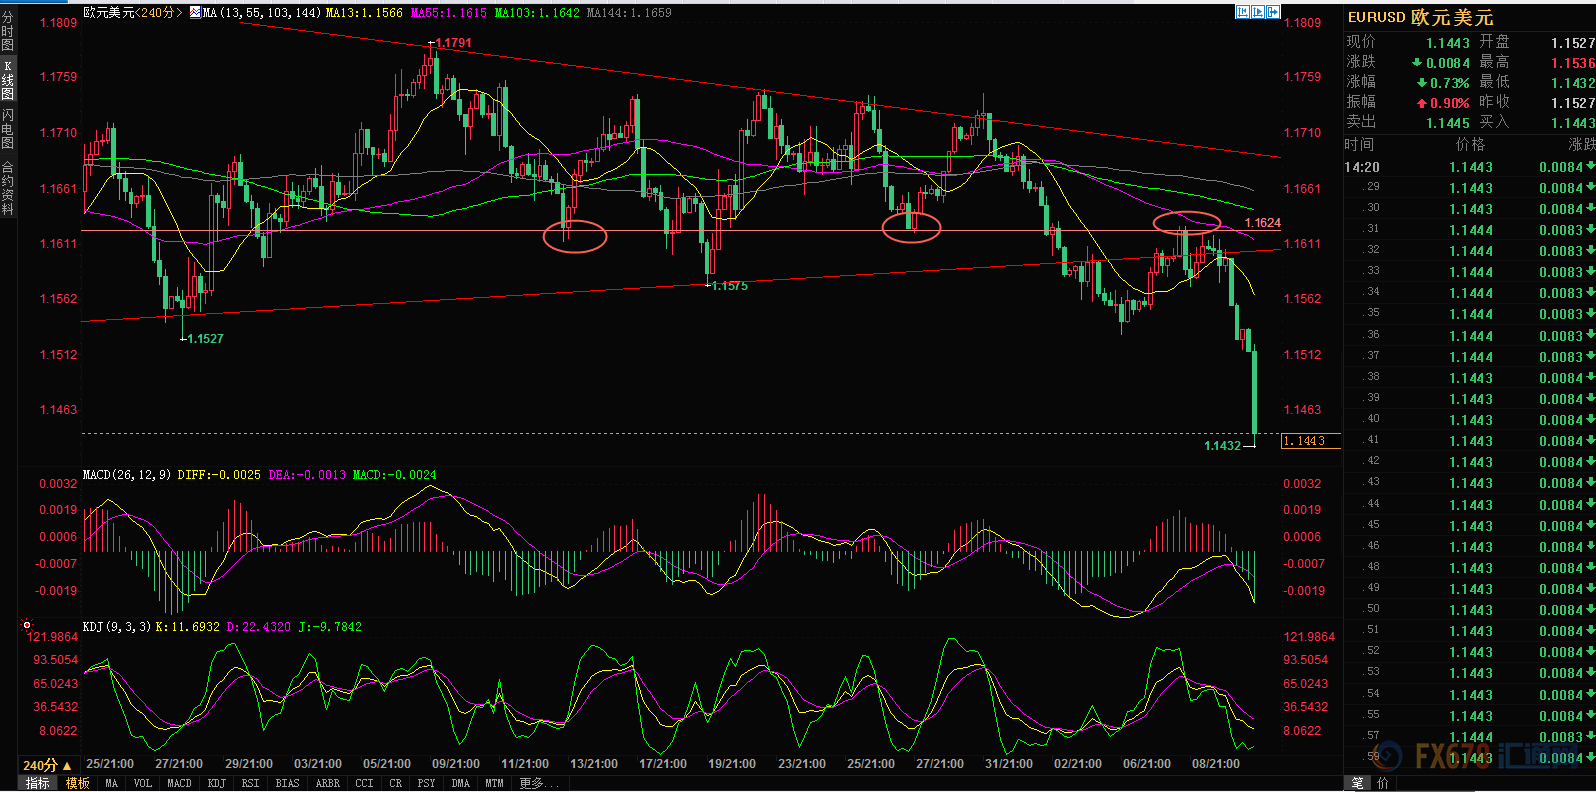
Task: Open the 合约资料 side tab
Action: [8, 188]
